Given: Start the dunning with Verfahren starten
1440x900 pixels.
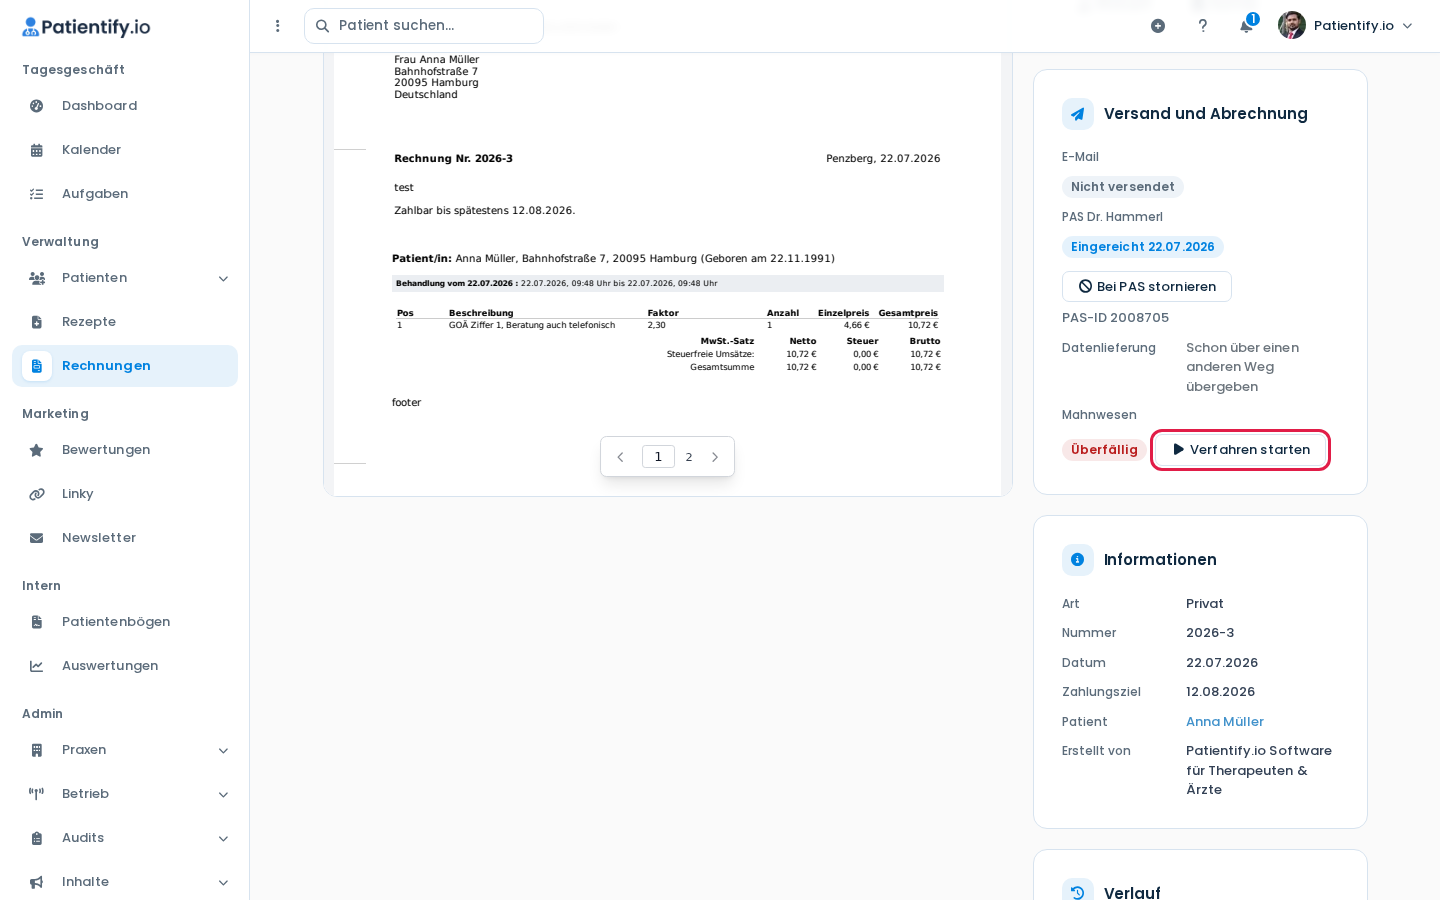Looking at the screenshot, I should coord(1240,450).
